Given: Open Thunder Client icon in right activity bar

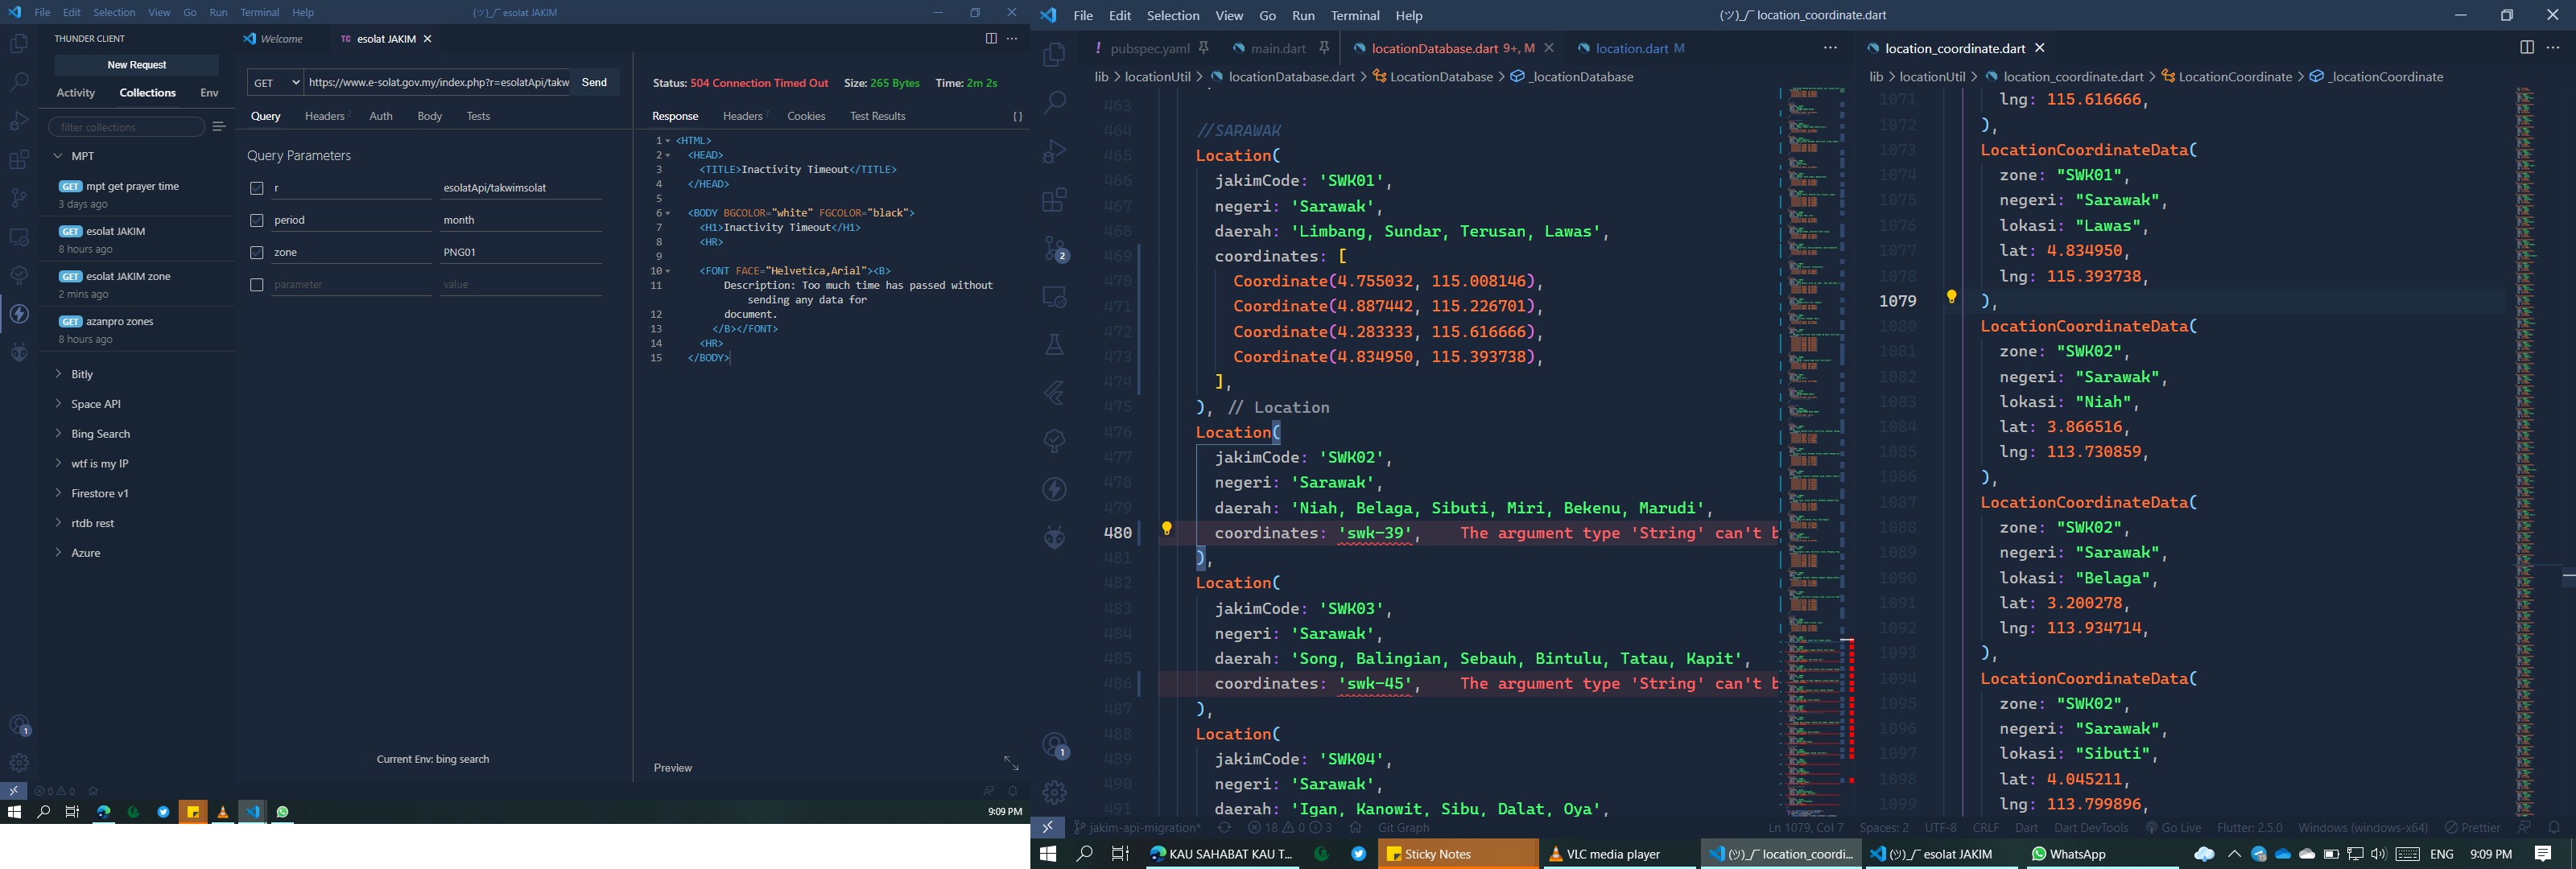Looking at the screenshot, I should 1054,489.
